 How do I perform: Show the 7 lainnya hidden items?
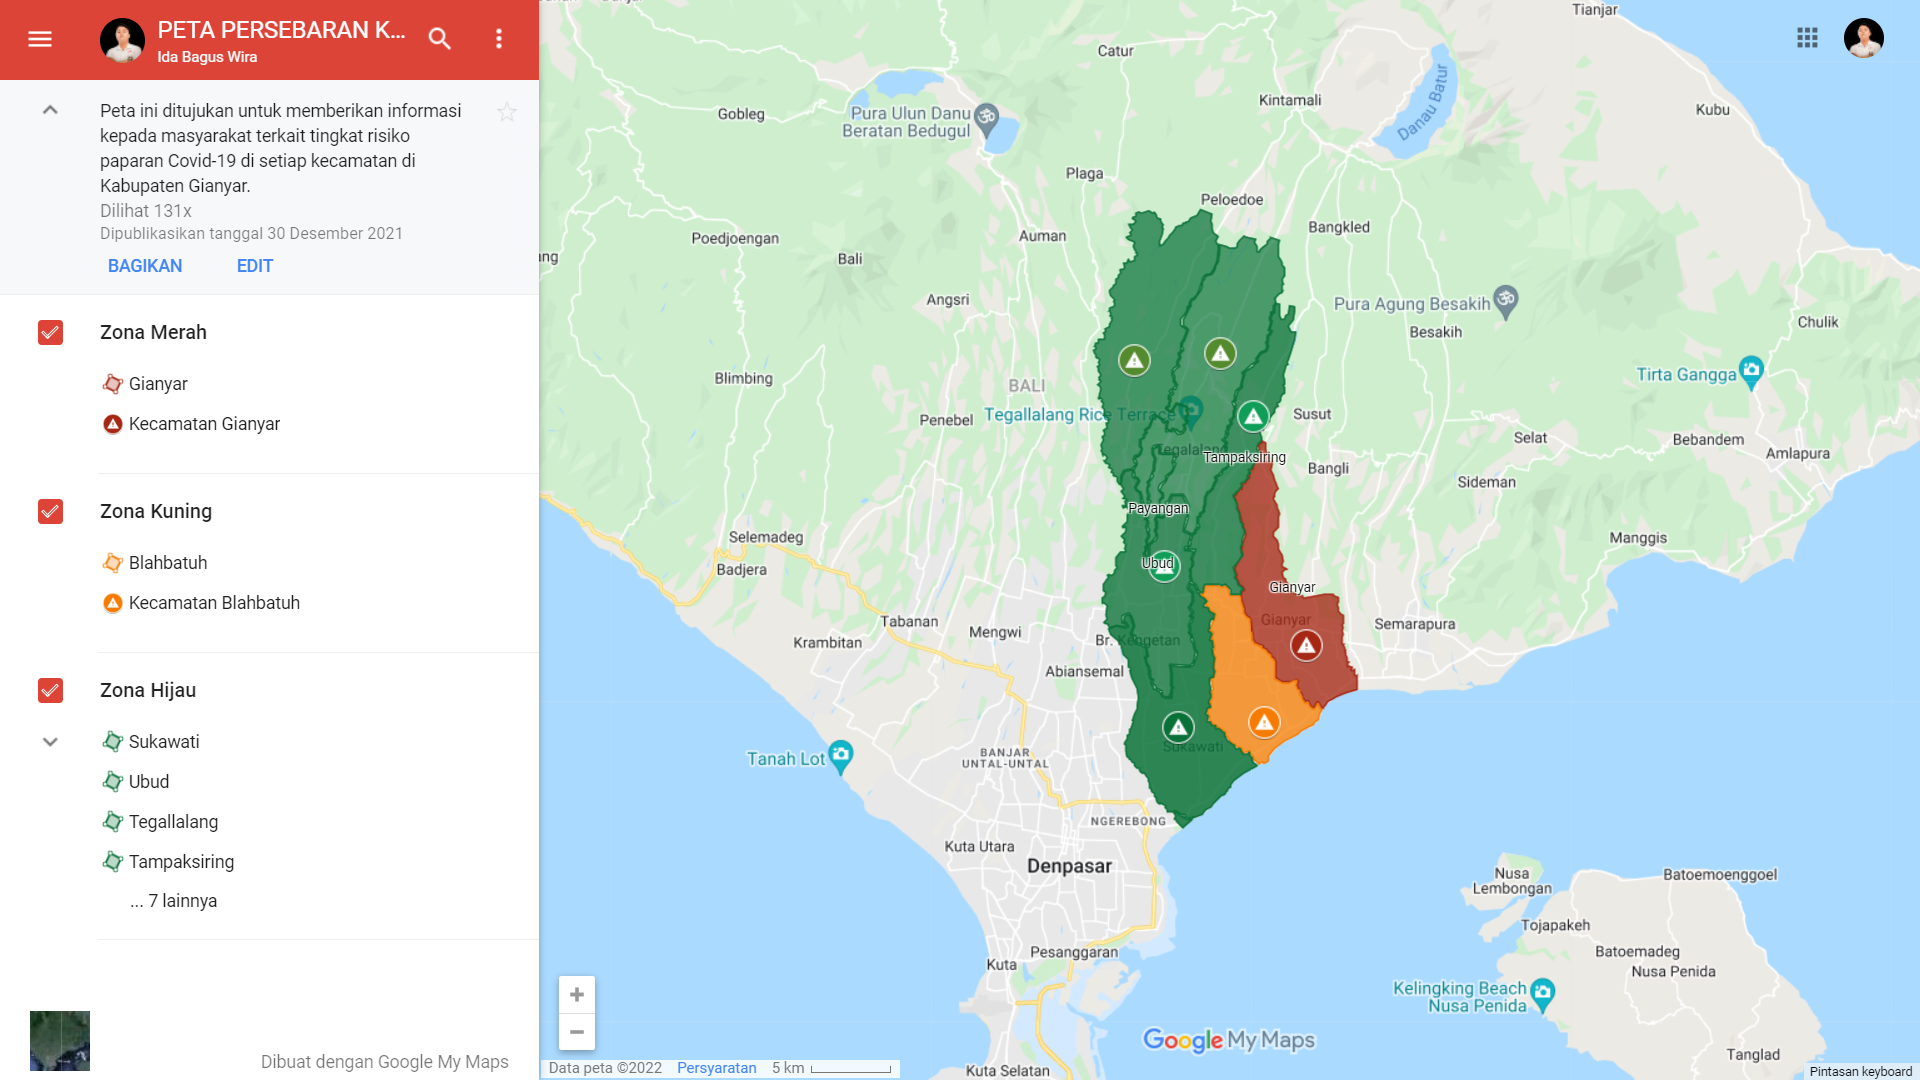click(x=174, y=901)
